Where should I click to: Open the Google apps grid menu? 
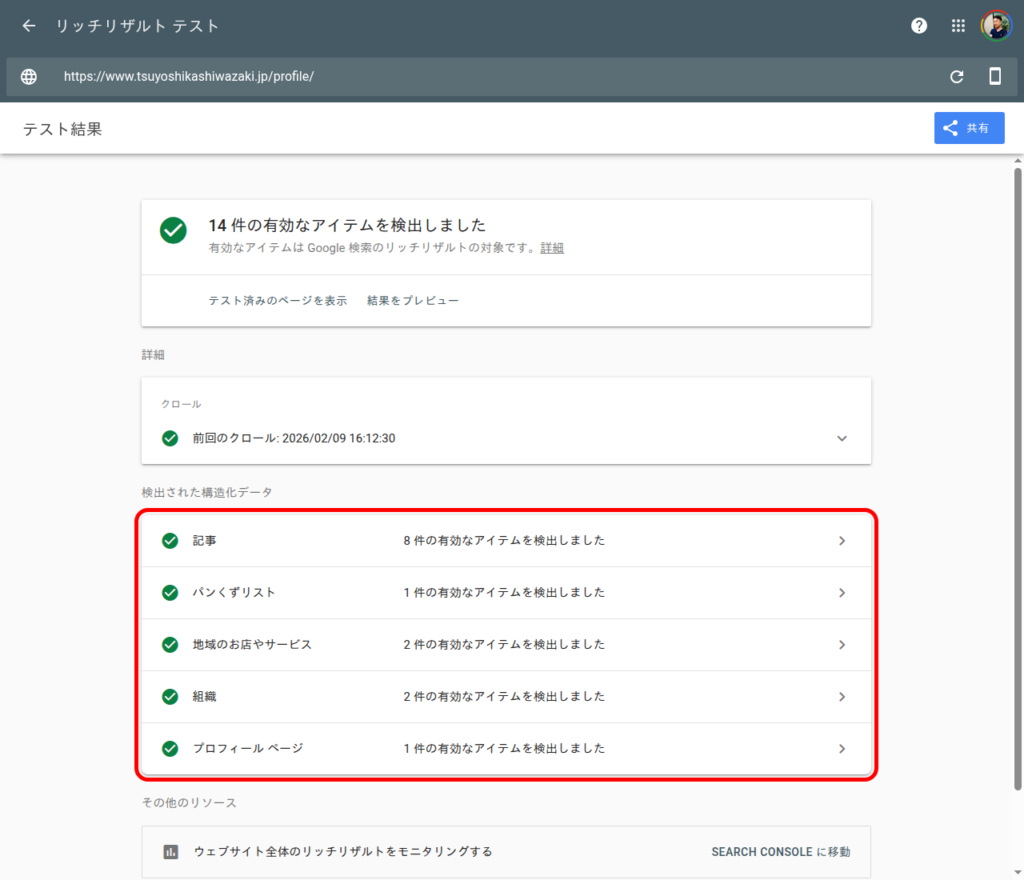point(957,26)
